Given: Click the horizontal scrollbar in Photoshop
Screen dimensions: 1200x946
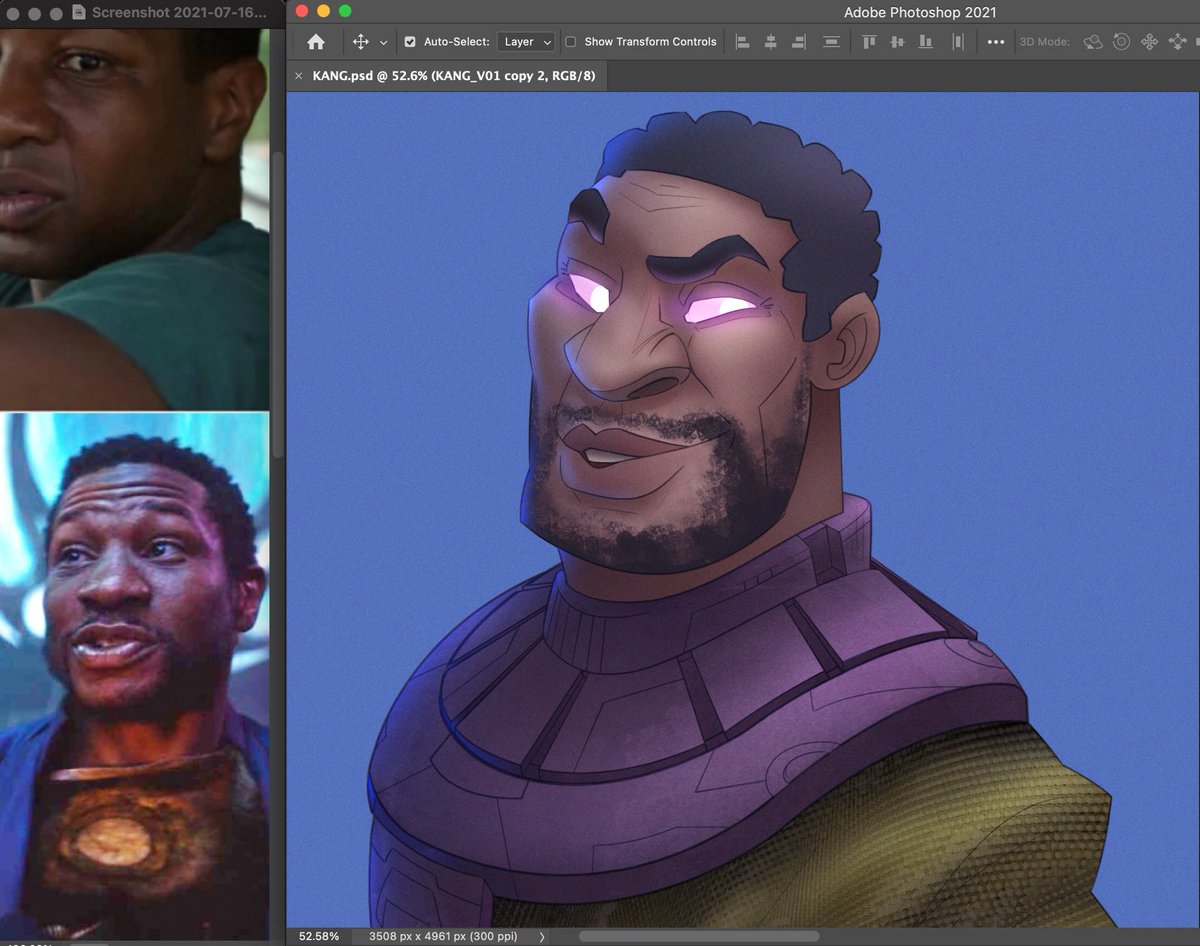Looking at the screenshot, I should click(x=698, y=937).
